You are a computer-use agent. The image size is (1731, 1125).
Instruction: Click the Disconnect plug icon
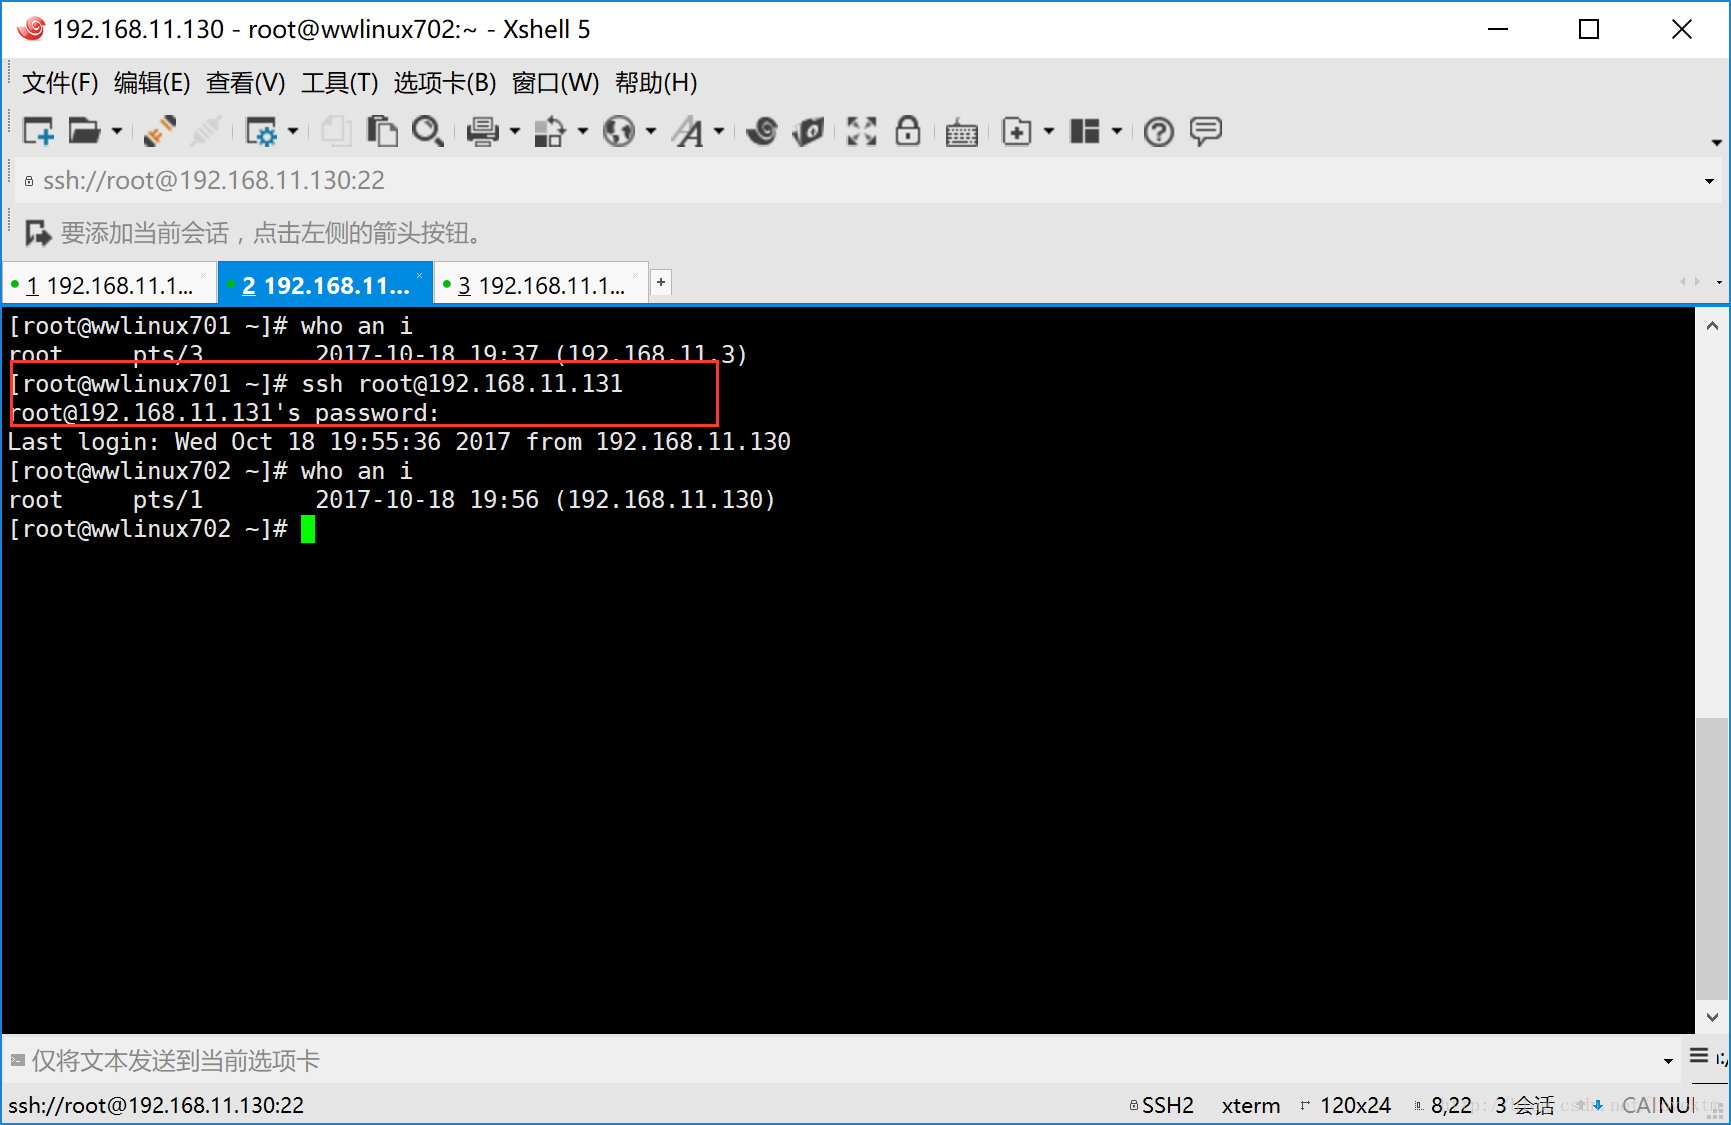point(206,131)
